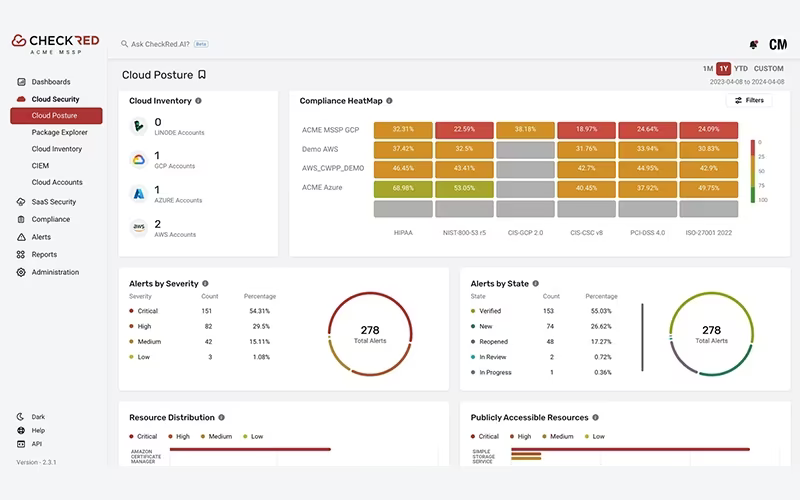Click the Cloud Security cloud icon
Viewport: 800px width, 500px height.
click(x=21, y=99)
